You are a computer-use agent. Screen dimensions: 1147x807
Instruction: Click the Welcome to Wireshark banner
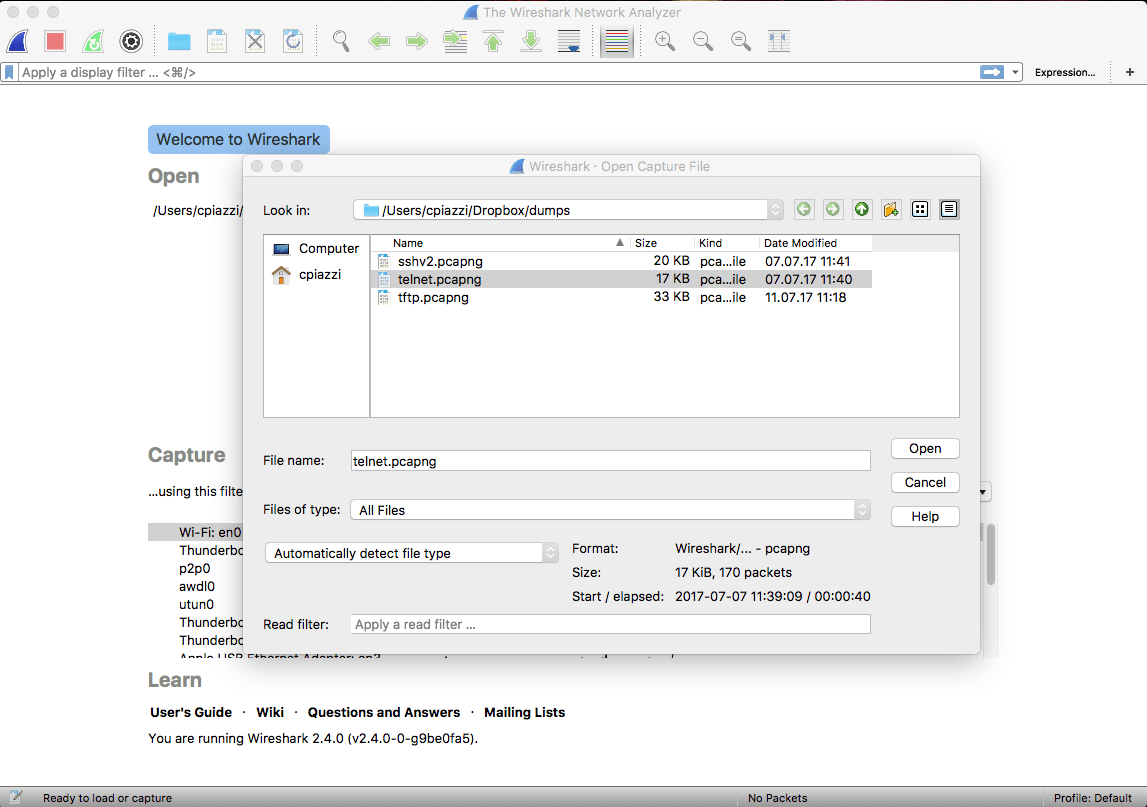click(x=238, y=140)
